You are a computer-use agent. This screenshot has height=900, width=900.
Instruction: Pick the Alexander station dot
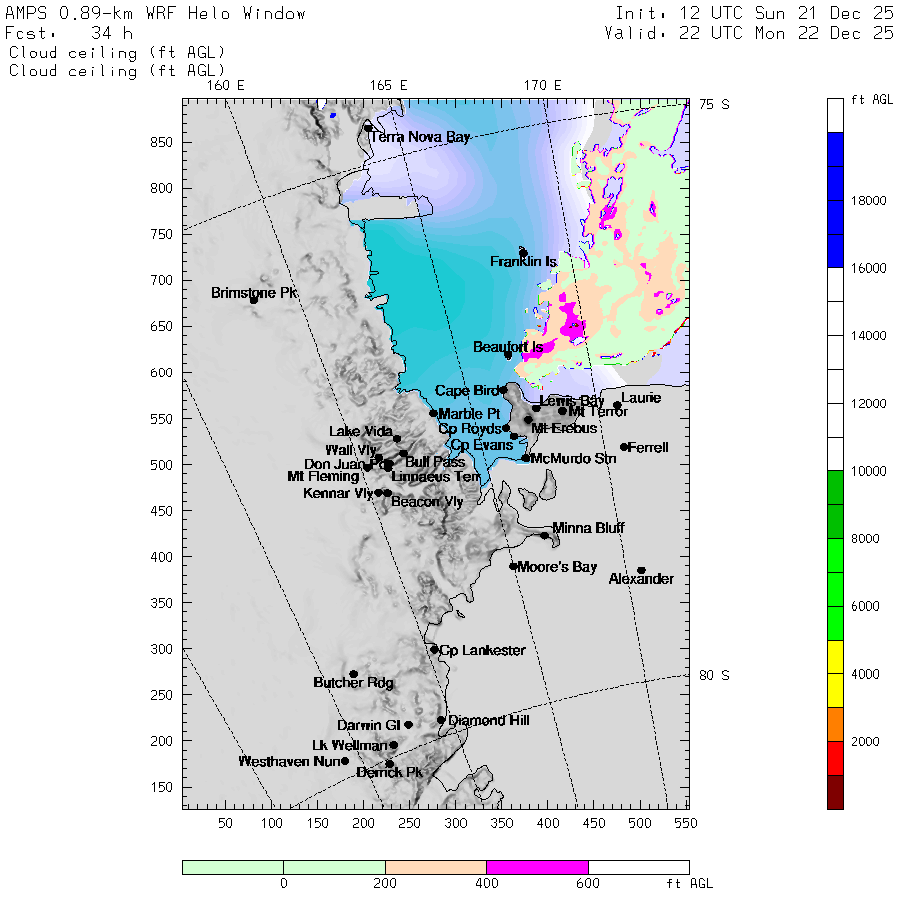coord(641,571)
